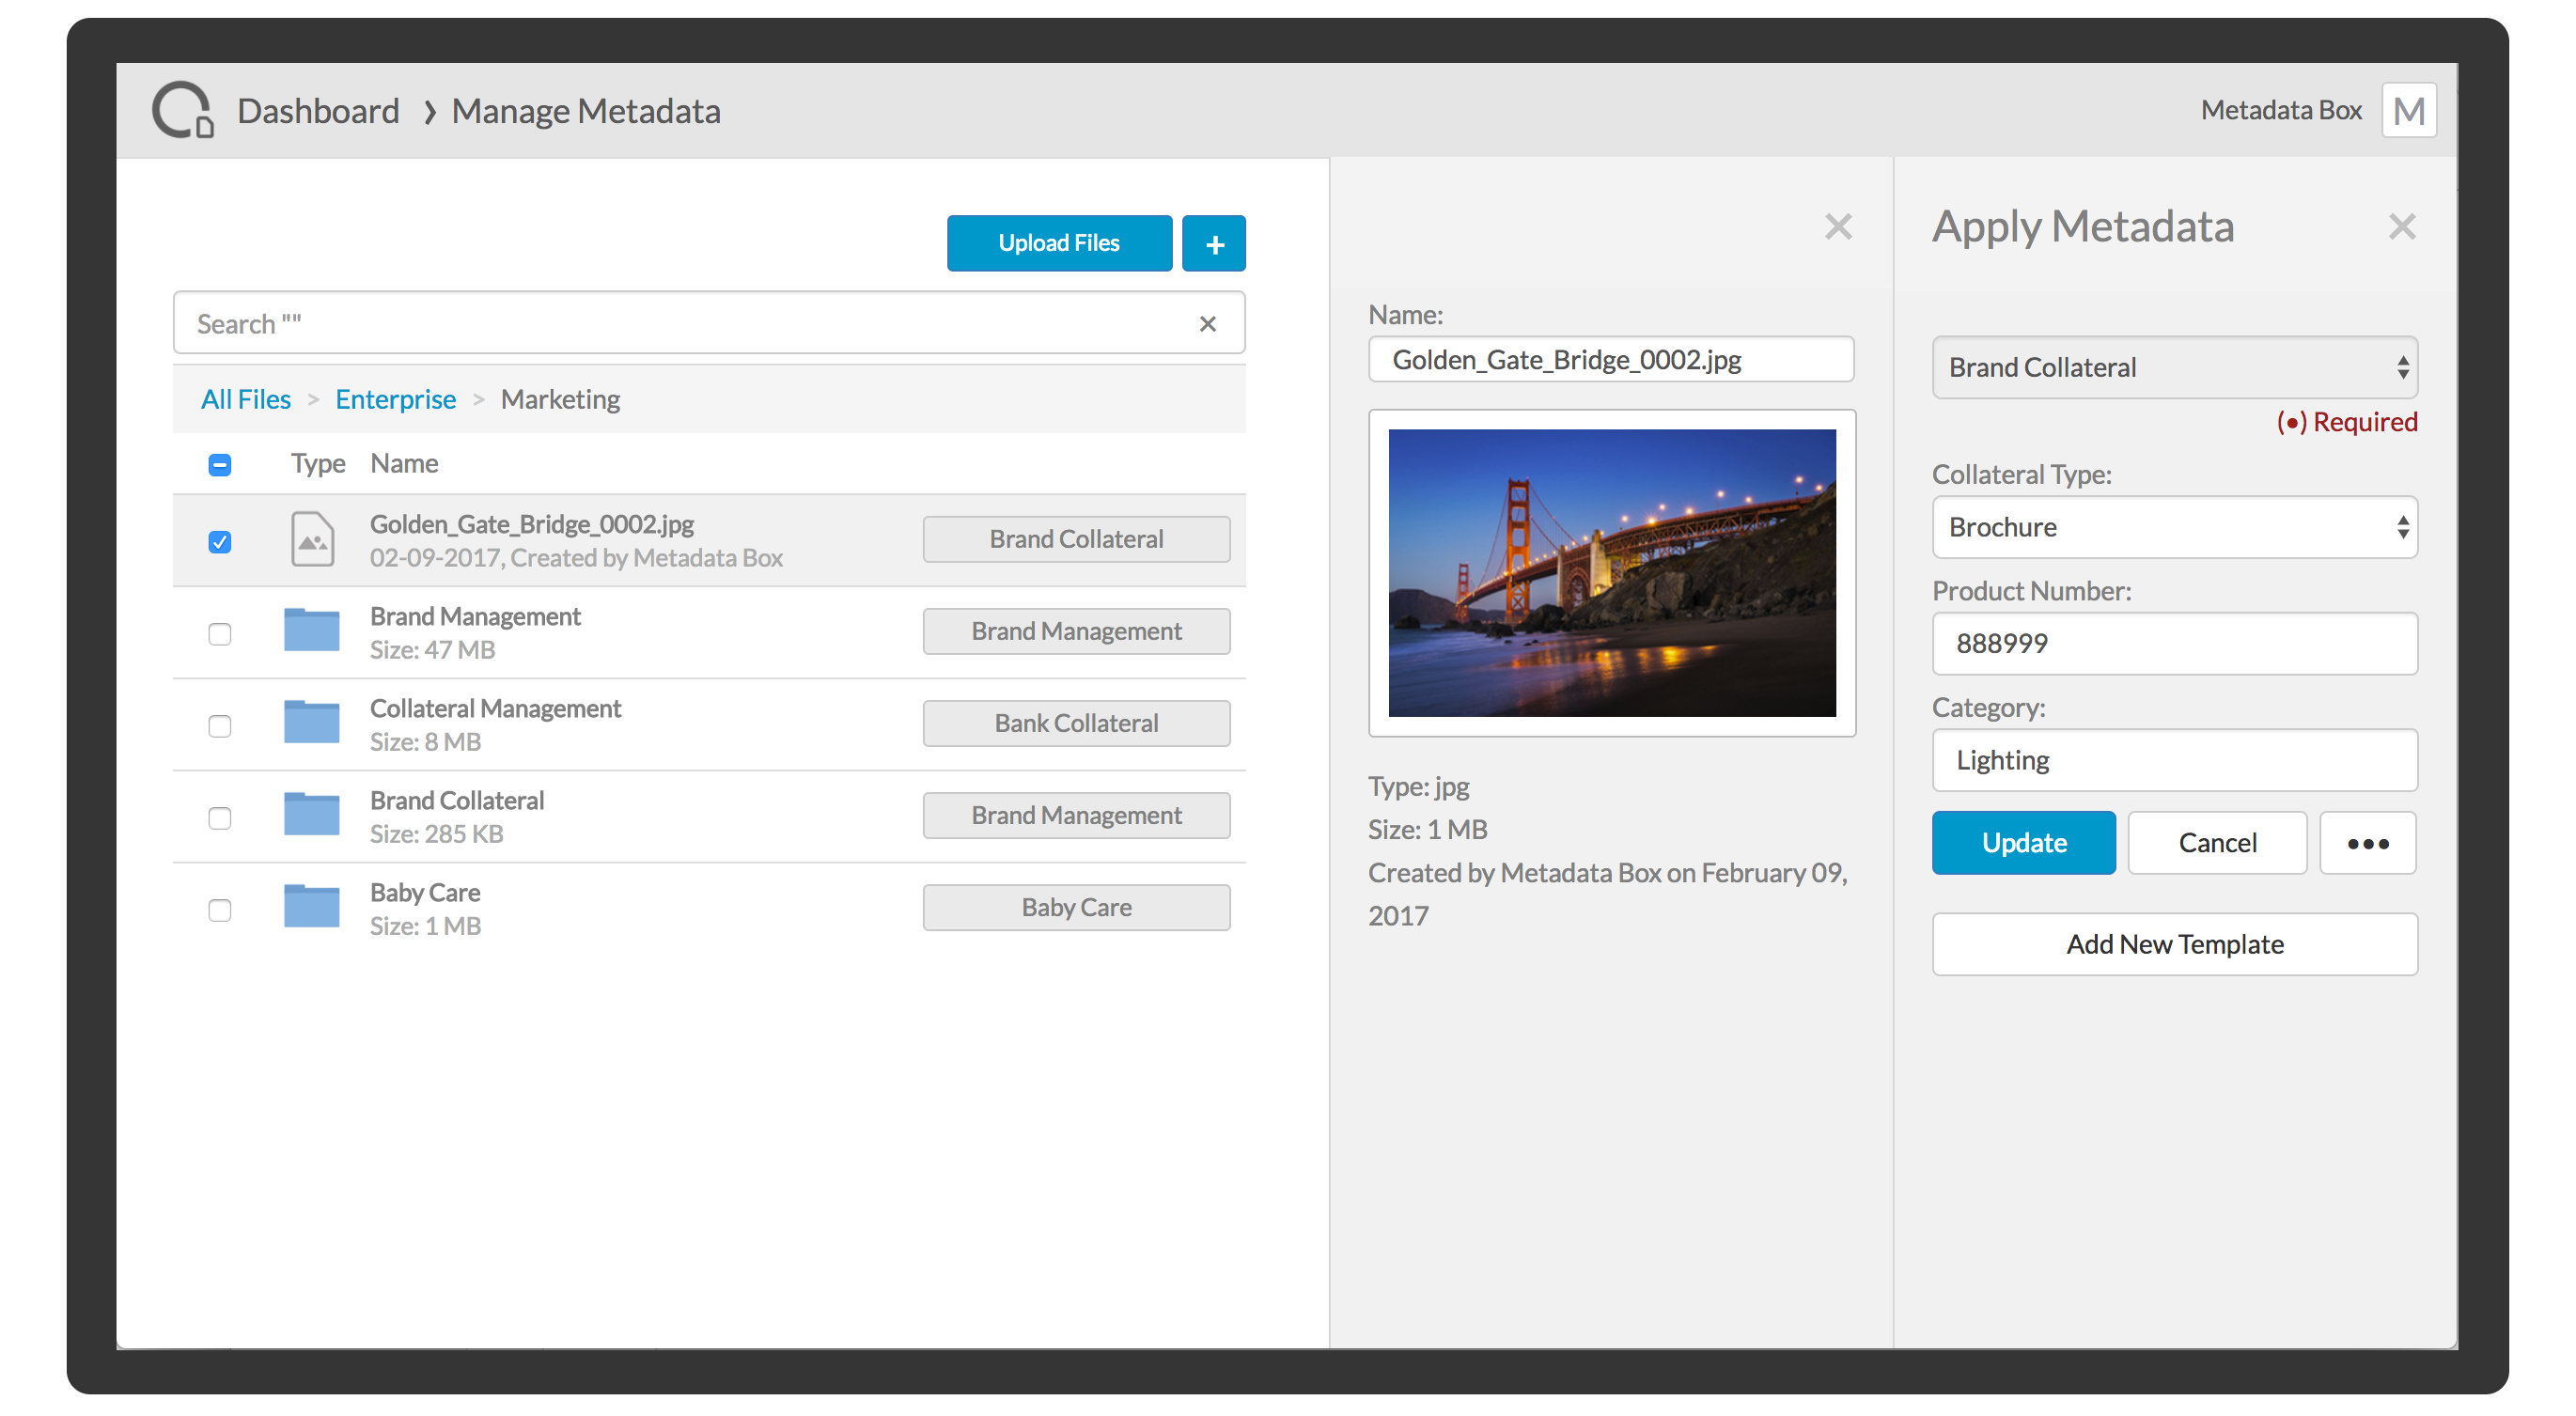
Task: Click the 'Size: 285 KB' text
Action: click(437, 834)
